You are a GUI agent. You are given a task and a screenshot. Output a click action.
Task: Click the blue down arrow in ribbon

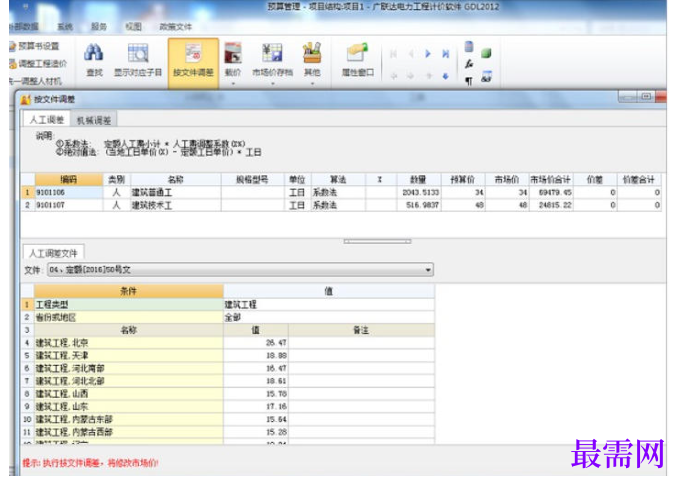445,76
